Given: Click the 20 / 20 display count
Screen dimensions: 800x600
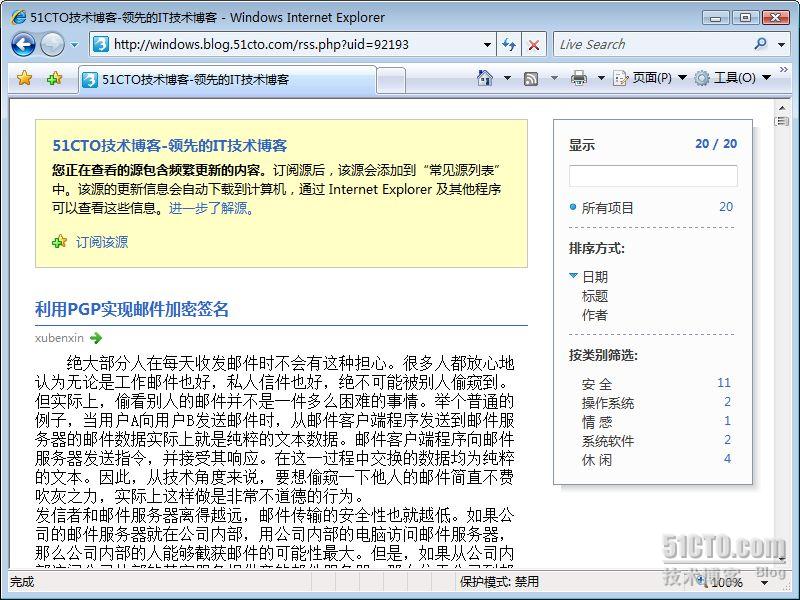Looking at the screenshot, I should (x=716, y=144).
